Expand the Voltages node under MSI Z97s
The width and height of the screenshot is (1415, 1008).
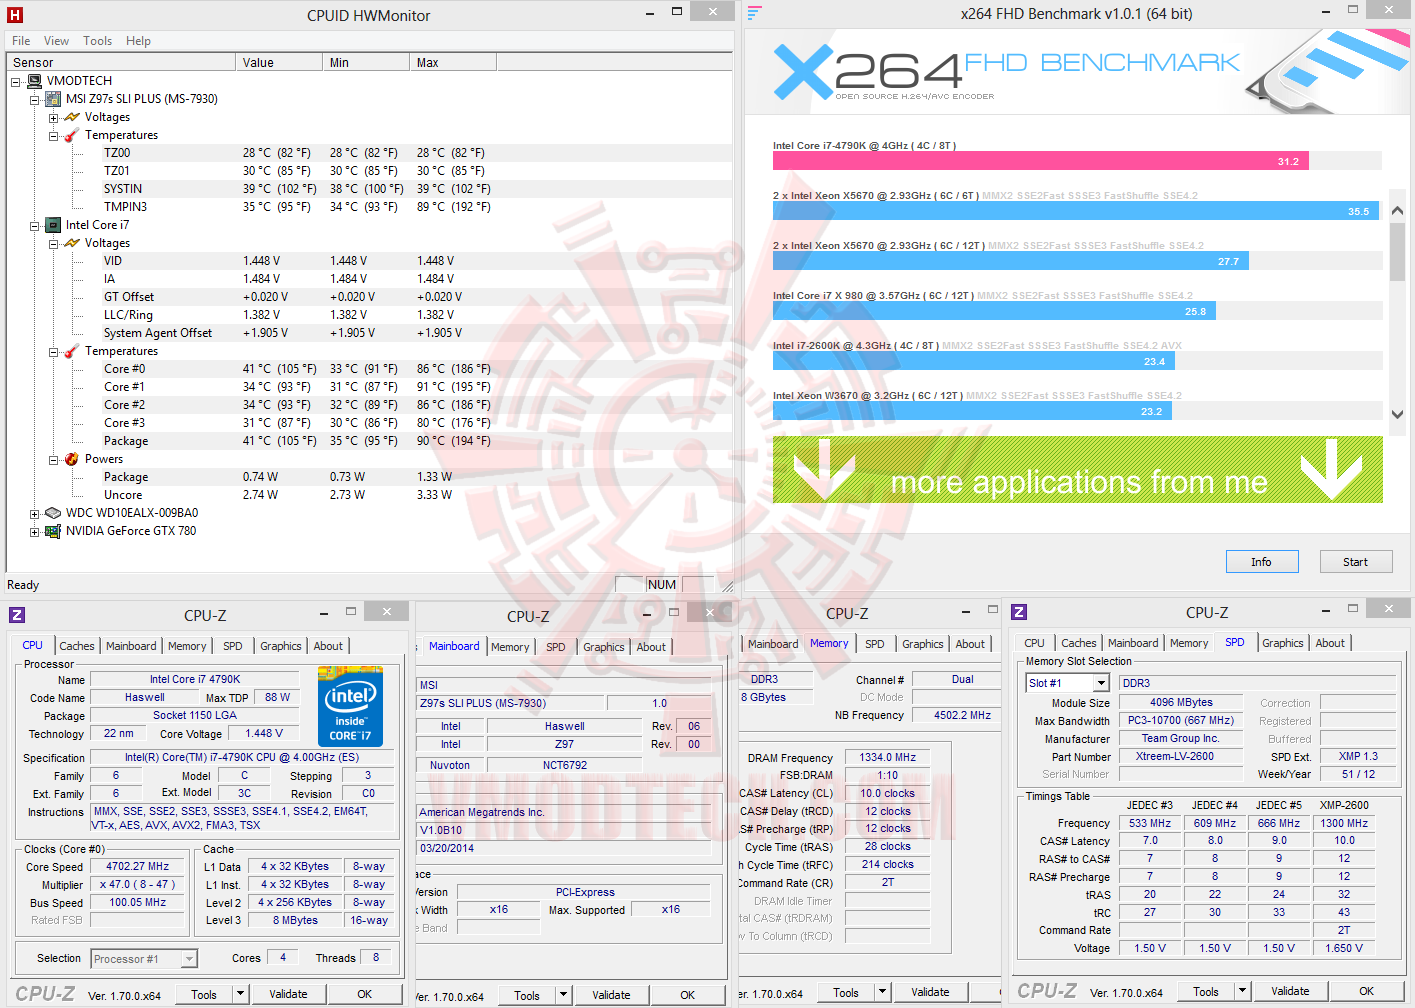tap(53, 117)
